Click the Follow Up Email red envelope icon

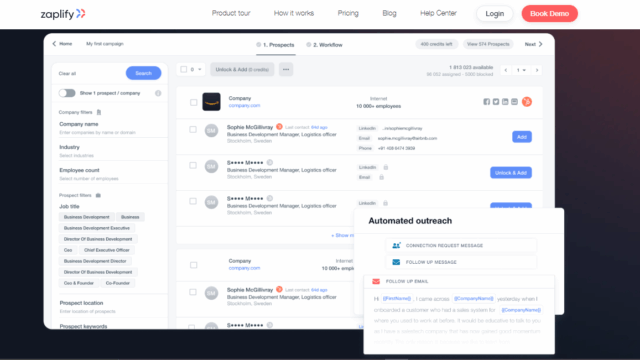[x=376, y=281]
